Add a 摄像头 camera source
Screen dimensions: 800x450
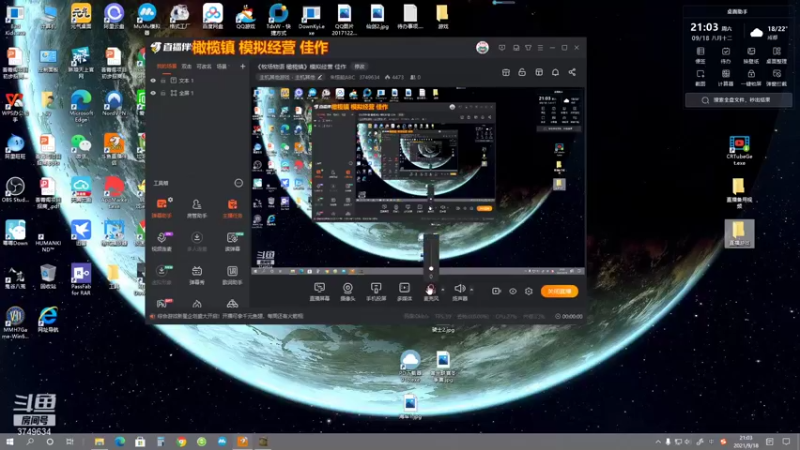click(347, 291)
